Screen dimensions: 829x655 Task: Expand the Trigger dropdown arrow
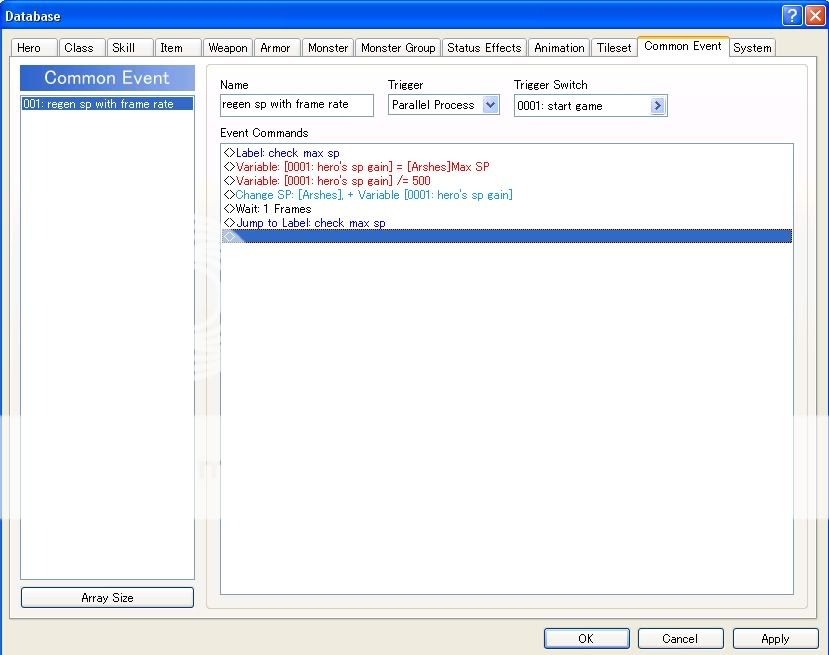(490, 105)
